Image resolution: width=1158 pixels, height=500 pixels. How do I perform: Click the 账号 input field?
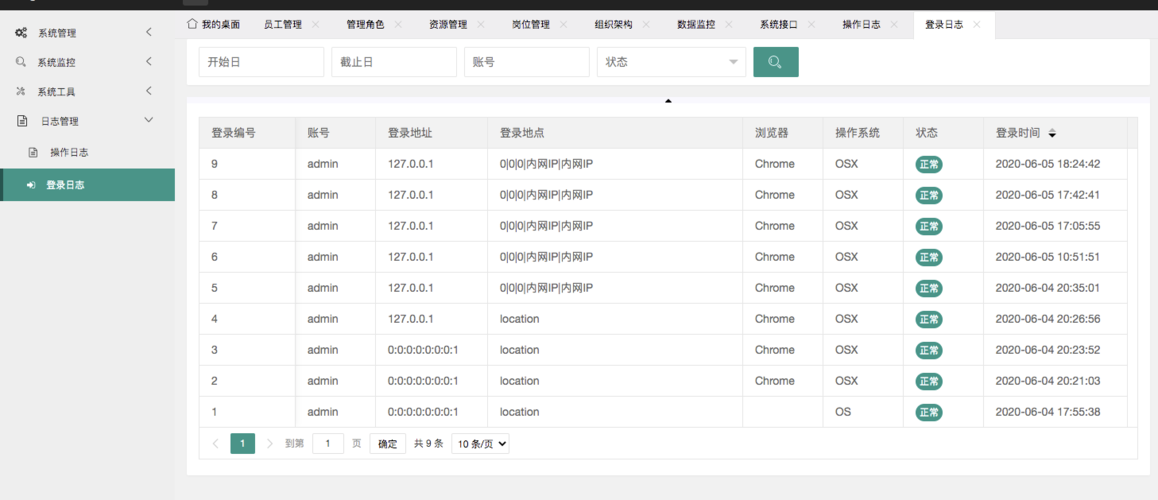(527, 62)
